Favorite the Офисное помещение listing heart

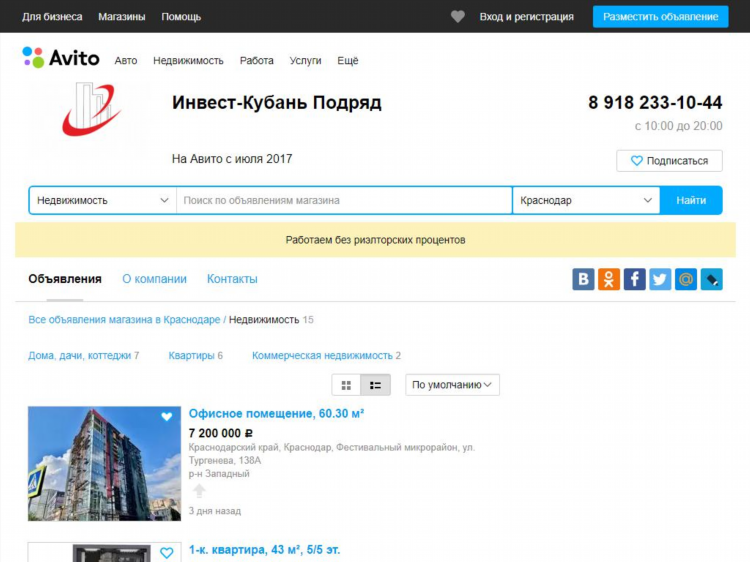166,416
